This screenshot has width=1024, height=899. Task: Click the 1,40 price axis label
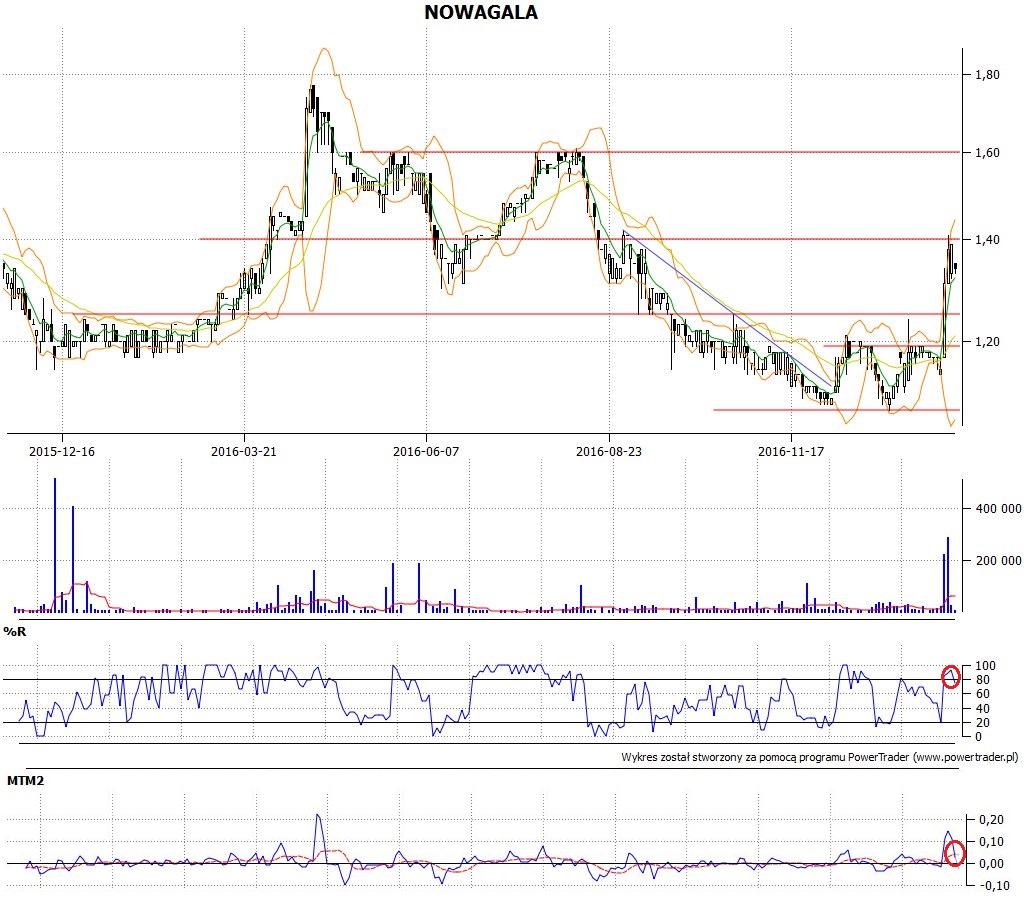[x=987, y=240]
